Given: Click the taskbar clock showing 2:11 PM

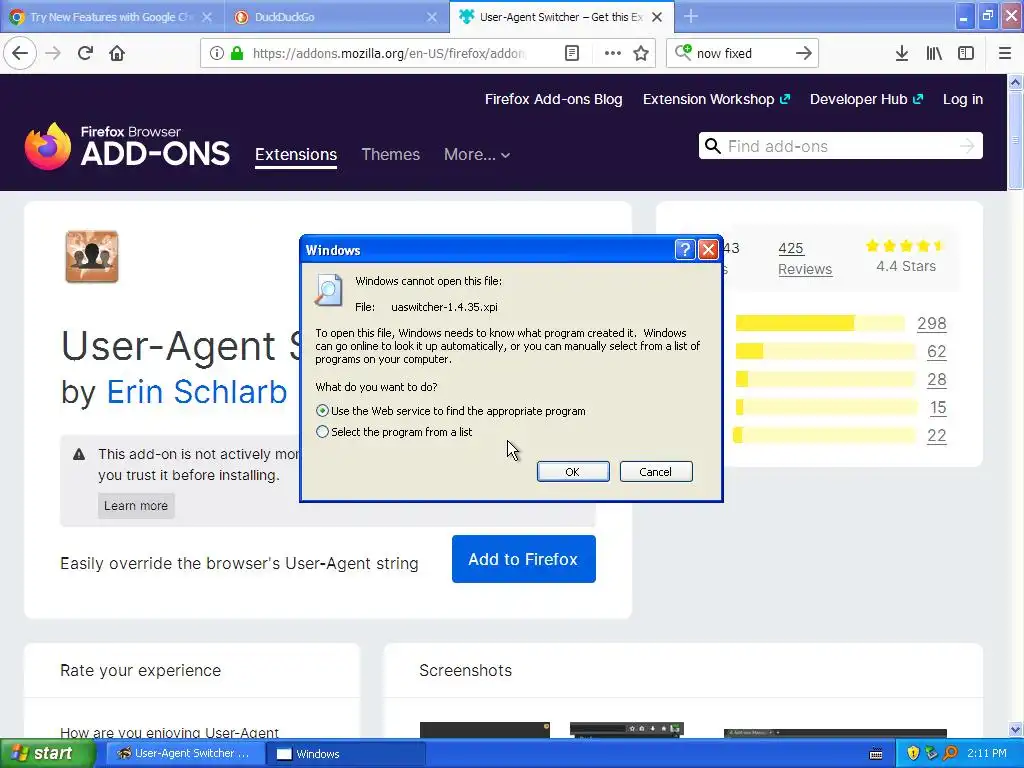Looking at the screenshot, I should click(x=987, y=754).
